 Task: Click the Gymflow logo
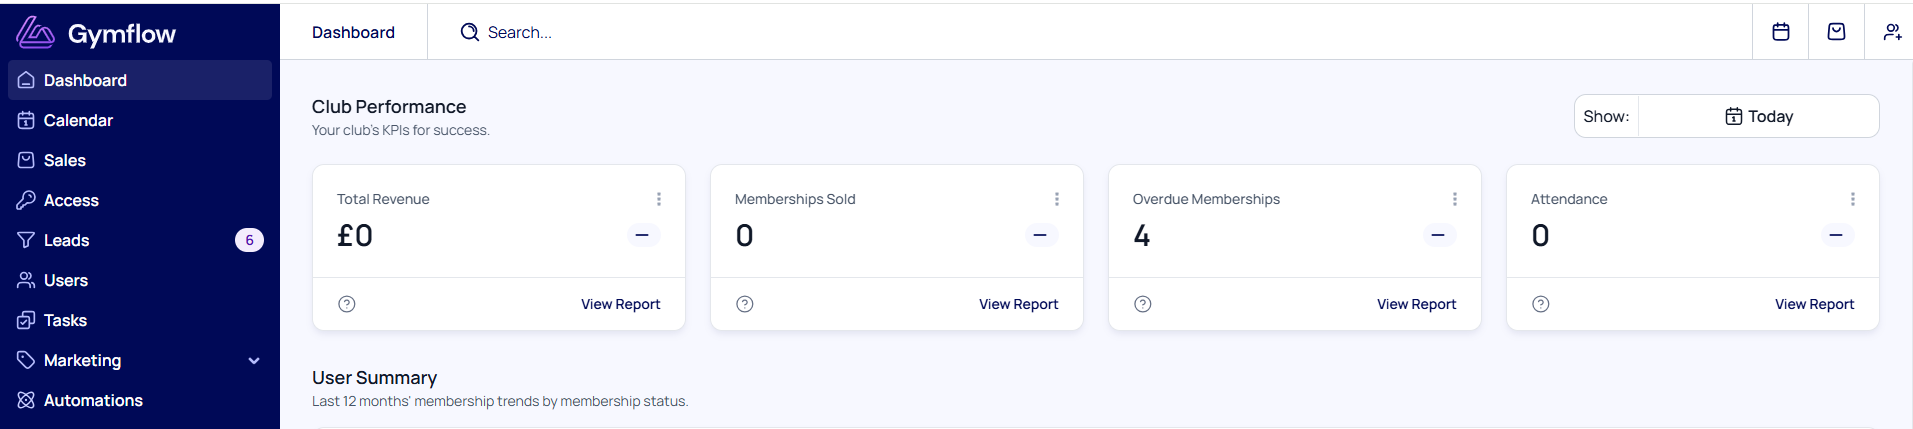96,33
